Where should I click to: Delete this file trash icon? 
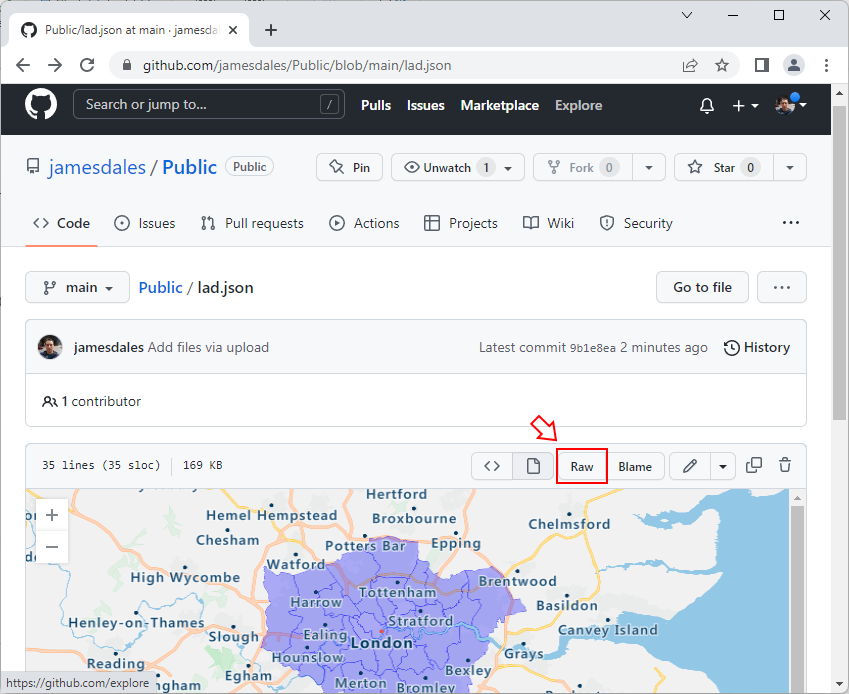click(x=785, y=466)
